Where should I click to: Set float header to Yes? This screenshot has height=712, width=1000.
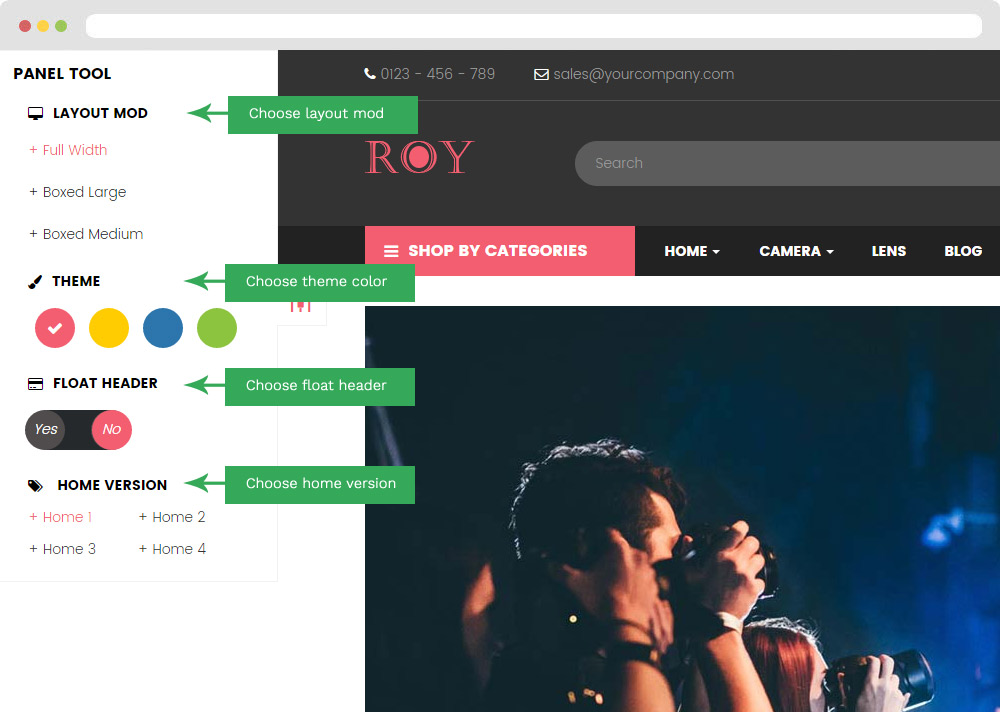coord(46,429)
